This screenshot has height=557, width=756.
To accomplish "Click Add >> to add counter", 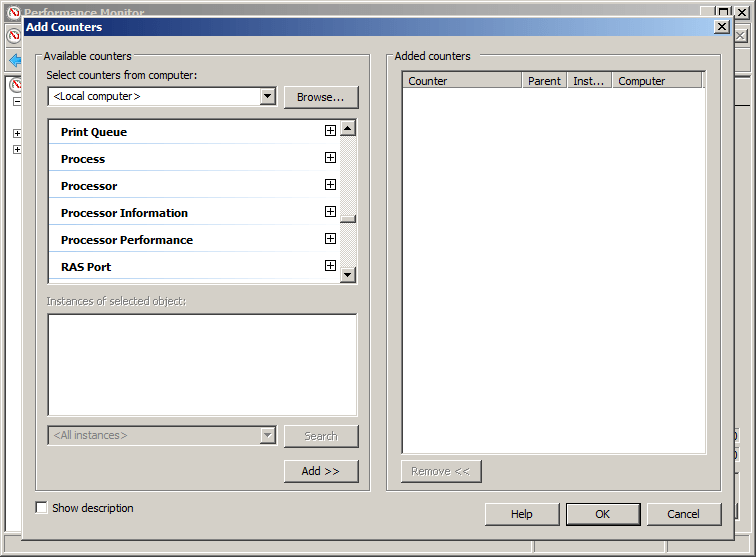I will pyautogui.click(x=321, y=471).
